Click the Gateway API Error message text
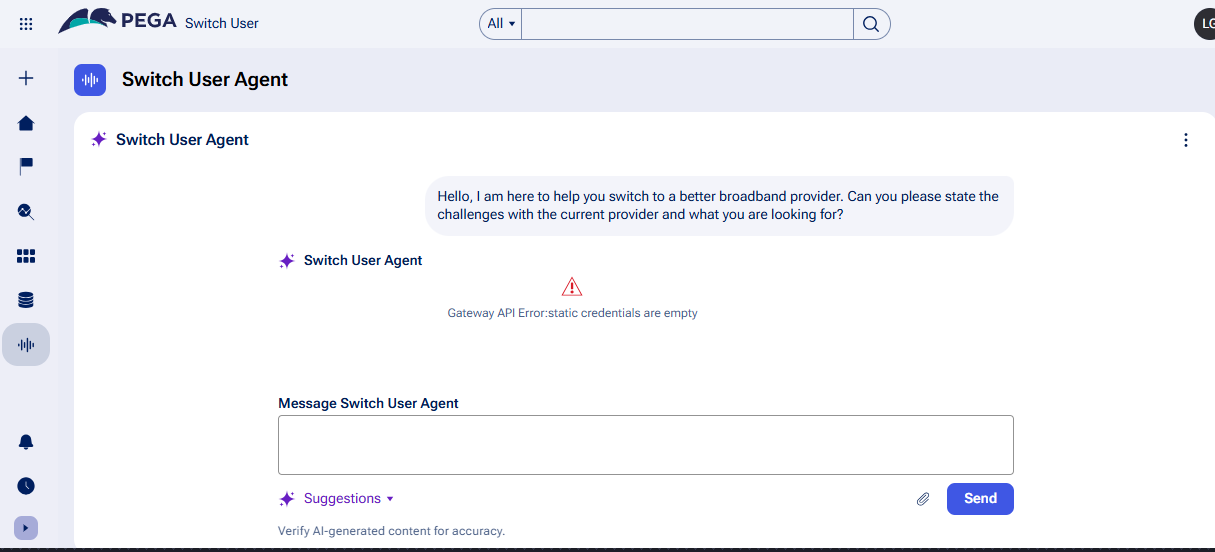Viewport: 1215px width, 552px height. pos(572,313)
